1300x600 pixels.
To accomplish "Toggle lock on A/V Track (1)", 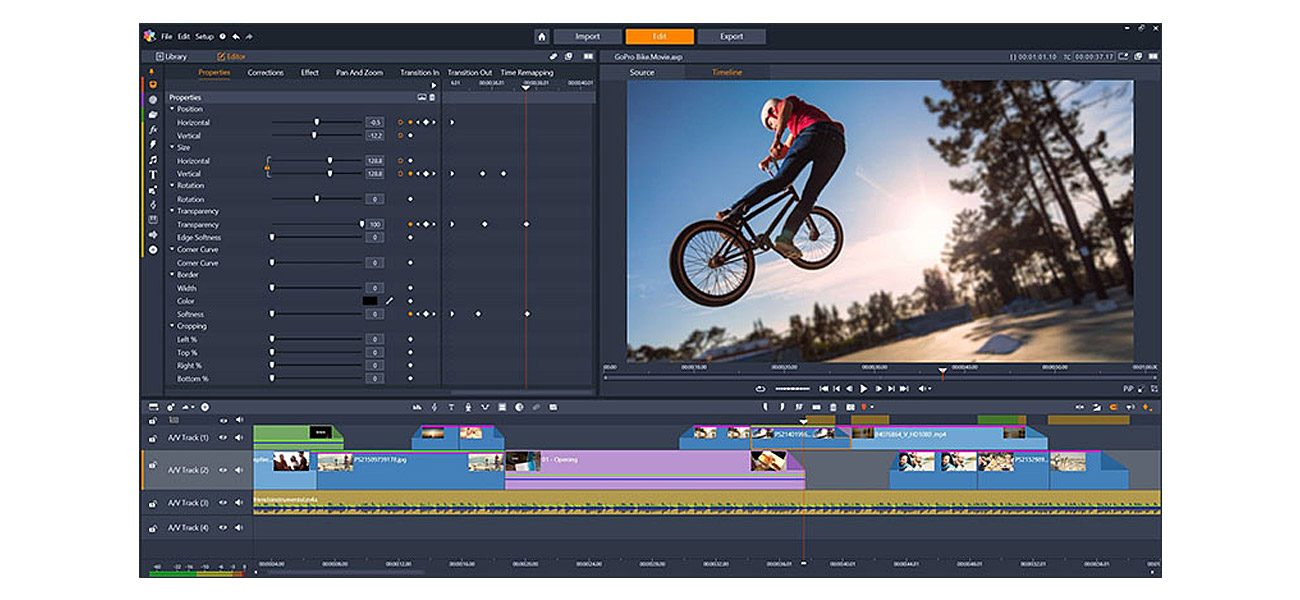I will pos(153,437).
